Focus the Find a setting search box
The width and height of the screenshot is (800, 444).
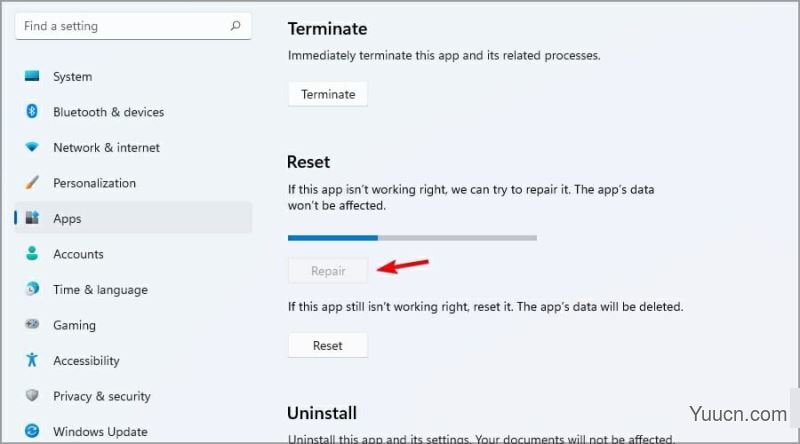[x=133, y=26]
